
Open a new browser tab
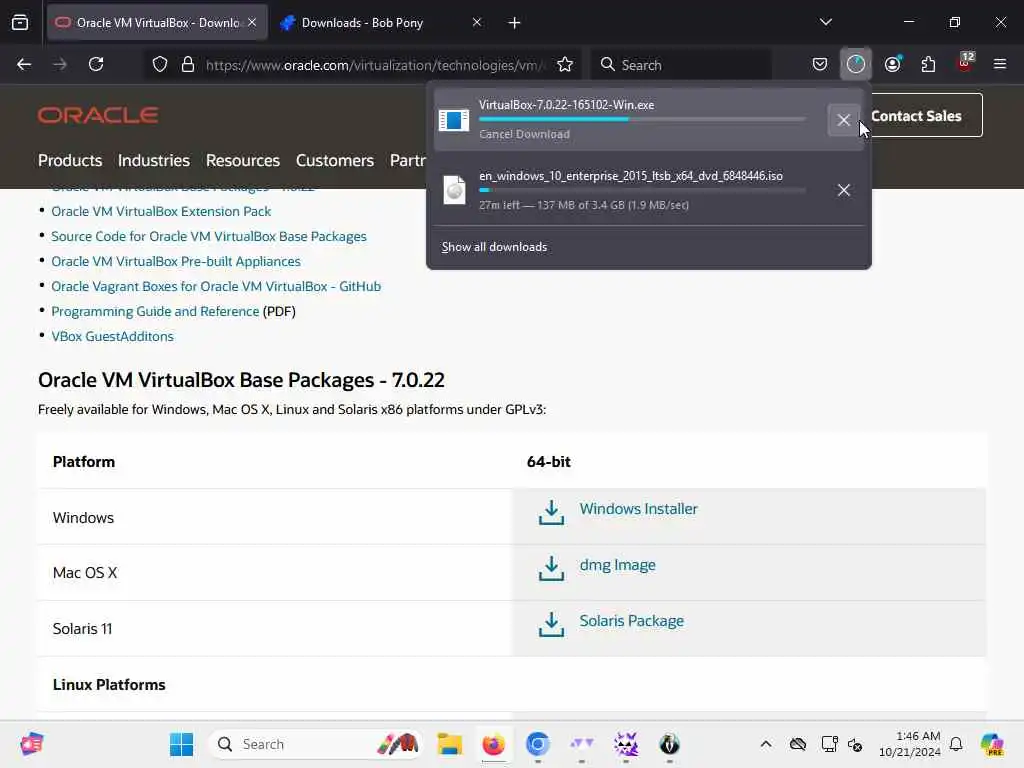[x=514, y=23]
